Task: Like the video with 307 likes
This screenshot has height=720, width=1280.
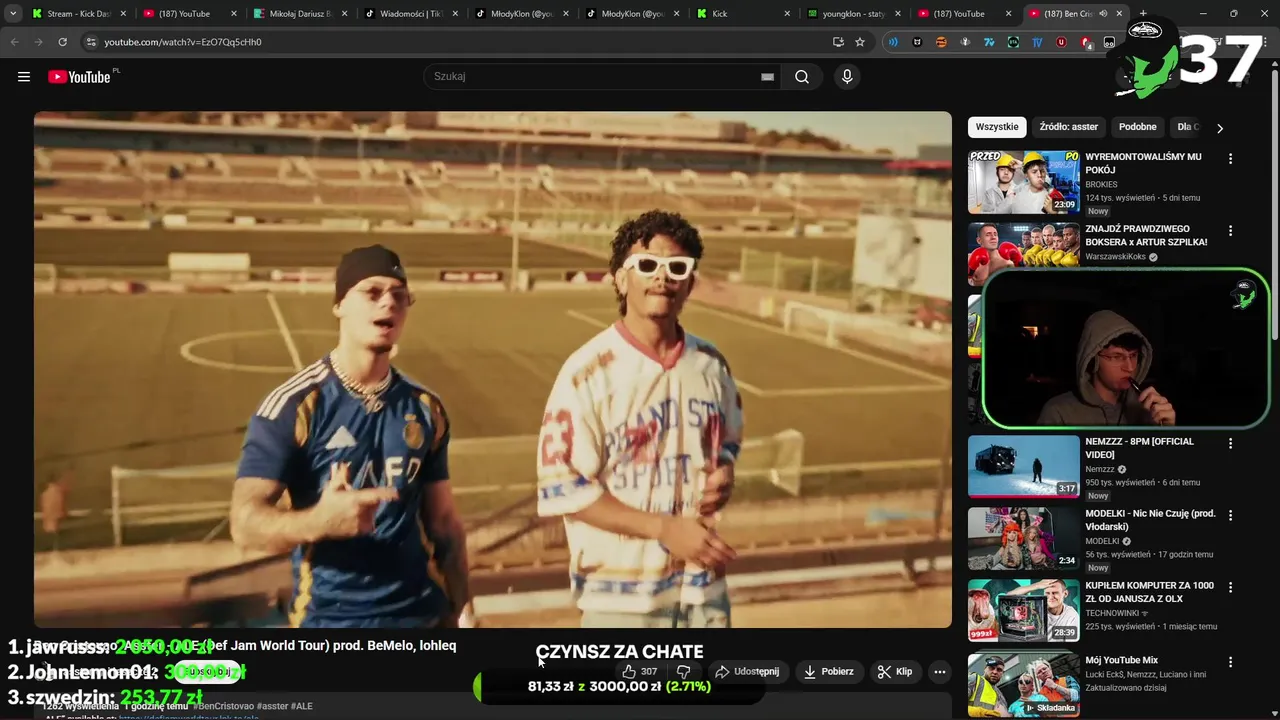Action: [x=640, y=672]
